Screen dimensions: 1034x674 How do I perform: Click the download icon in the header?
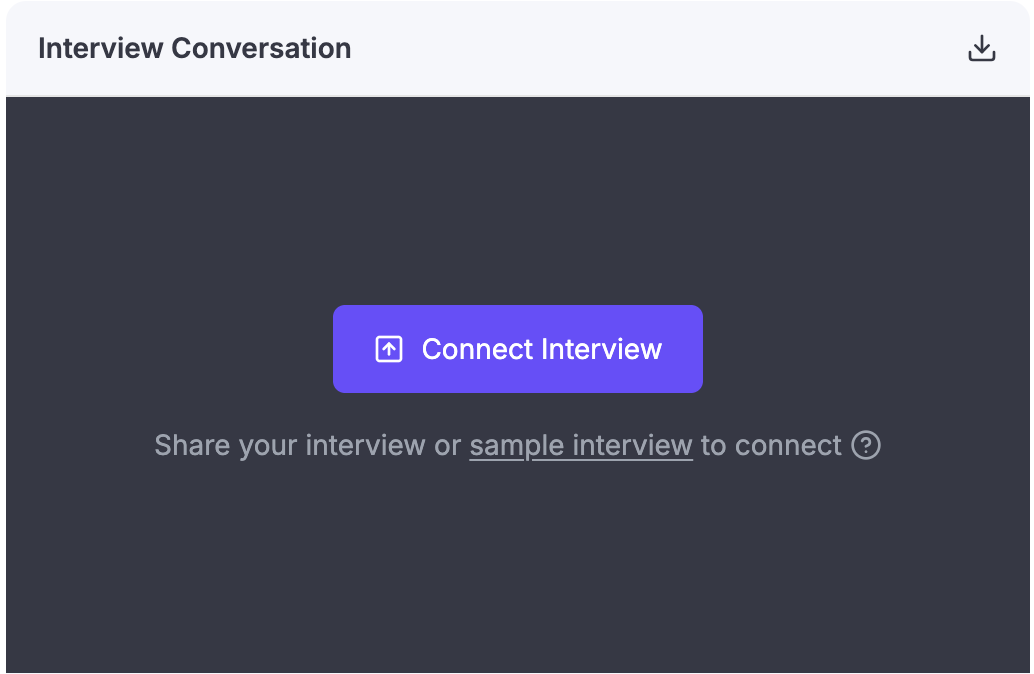pos(982,48)
